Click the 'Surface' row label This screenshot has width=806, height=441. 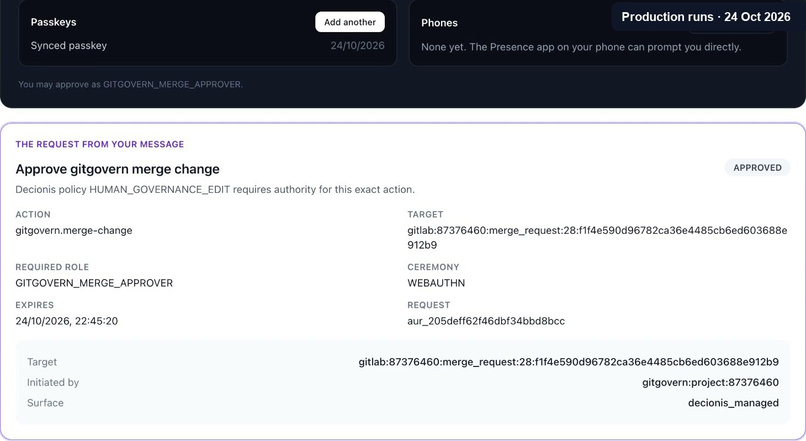click(45, 403)
